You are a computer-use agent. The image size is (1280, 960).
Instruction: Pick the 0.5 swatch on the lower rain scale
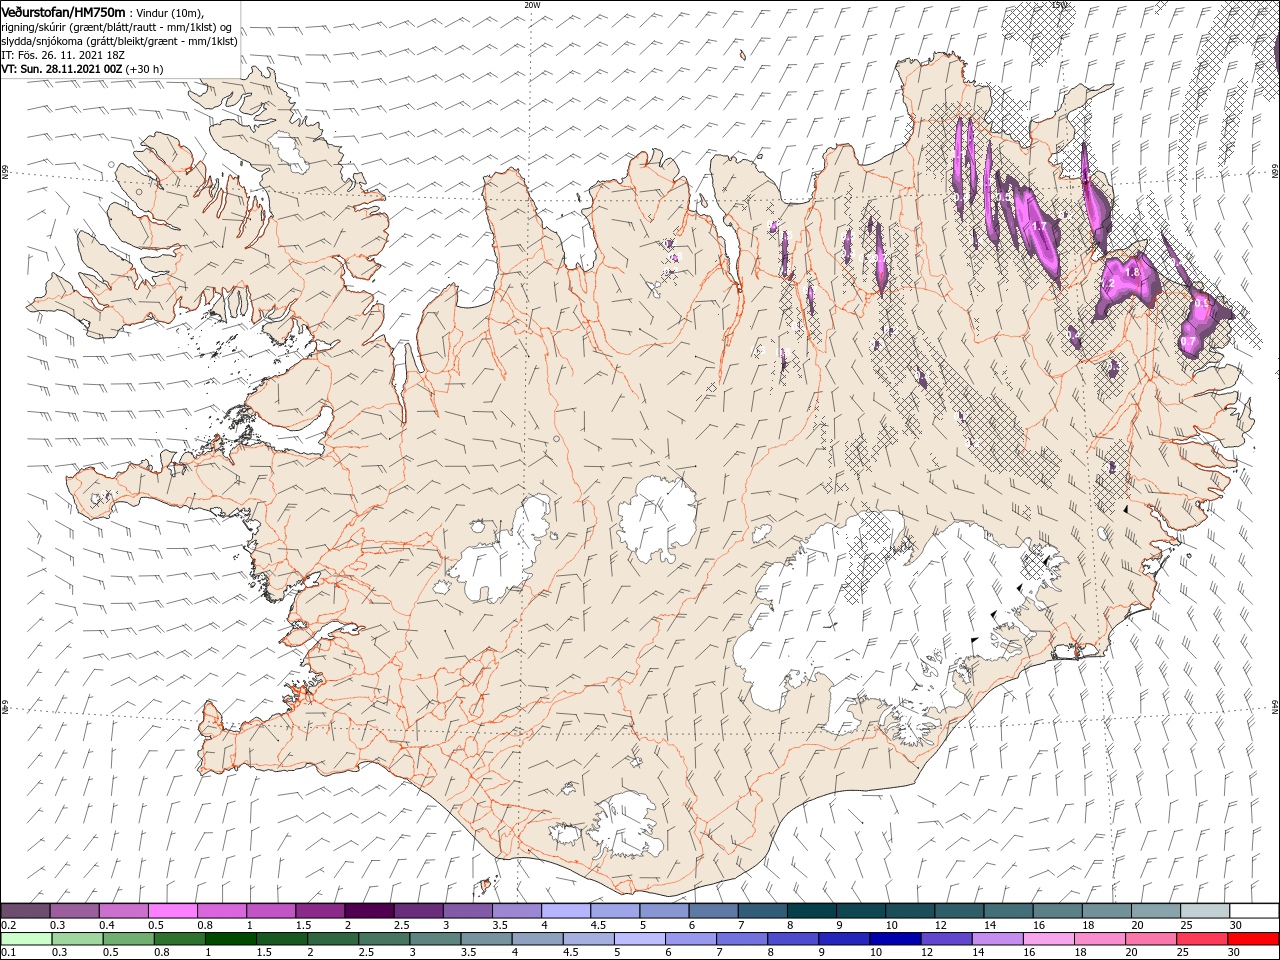pyautogui.click(x=129, y=939)
